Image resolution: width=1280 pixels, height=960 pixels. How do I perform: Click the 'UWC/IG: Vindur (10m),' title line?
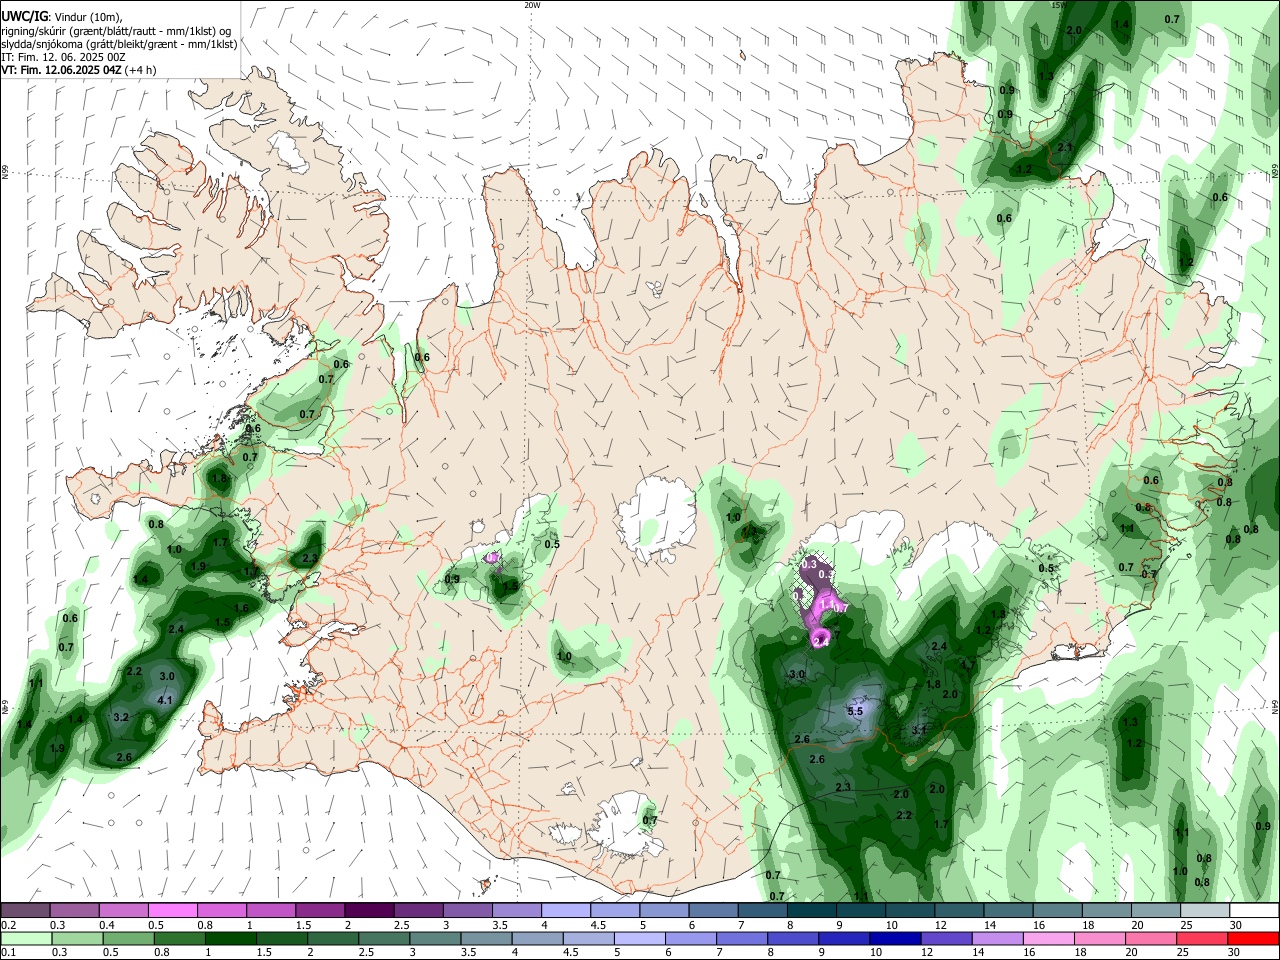[x=62, y=16]
